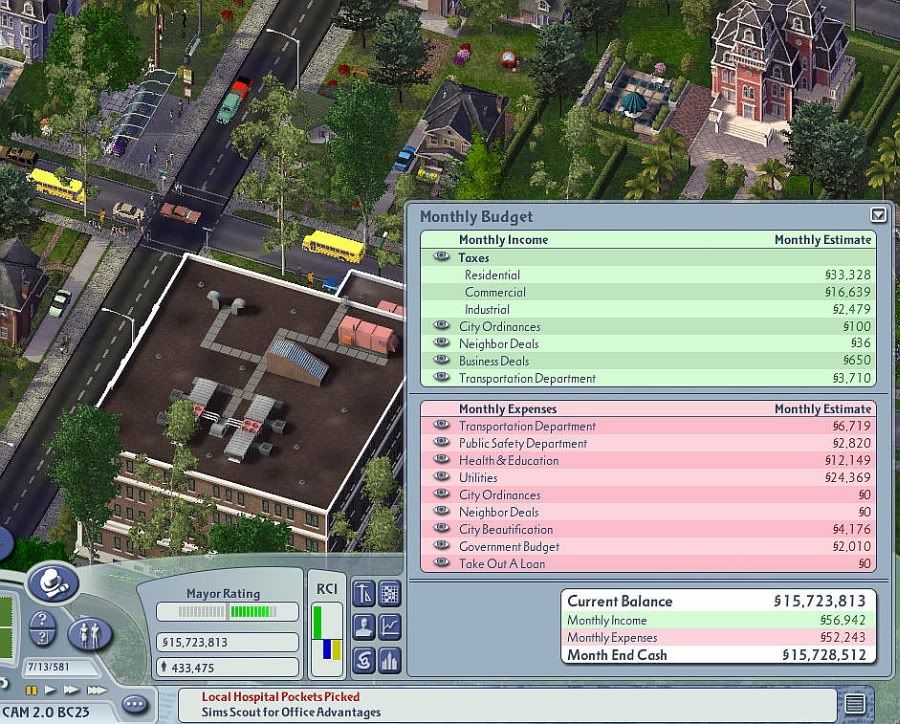
Task: Click the eye icon beside Business Deals
Action: coord(441,359)
